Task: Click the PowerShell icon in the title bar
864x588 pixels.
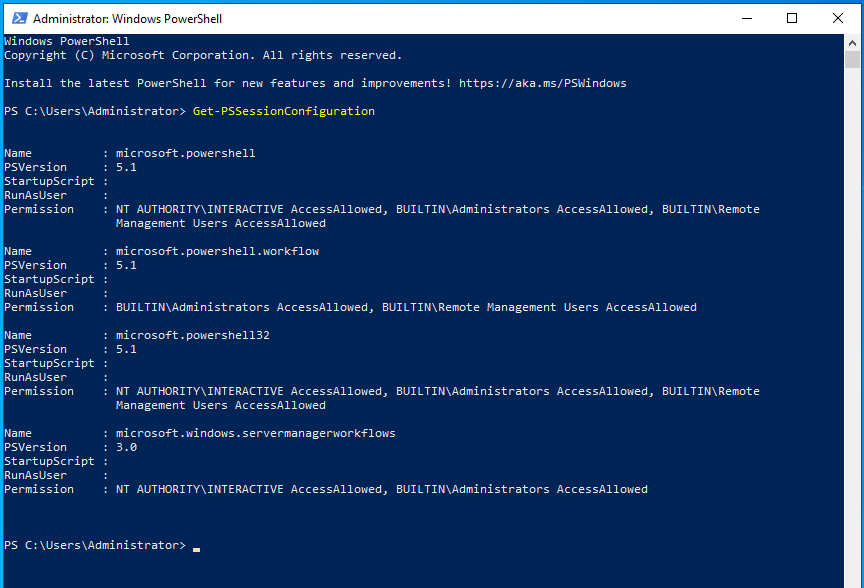Action: point(17,18)
